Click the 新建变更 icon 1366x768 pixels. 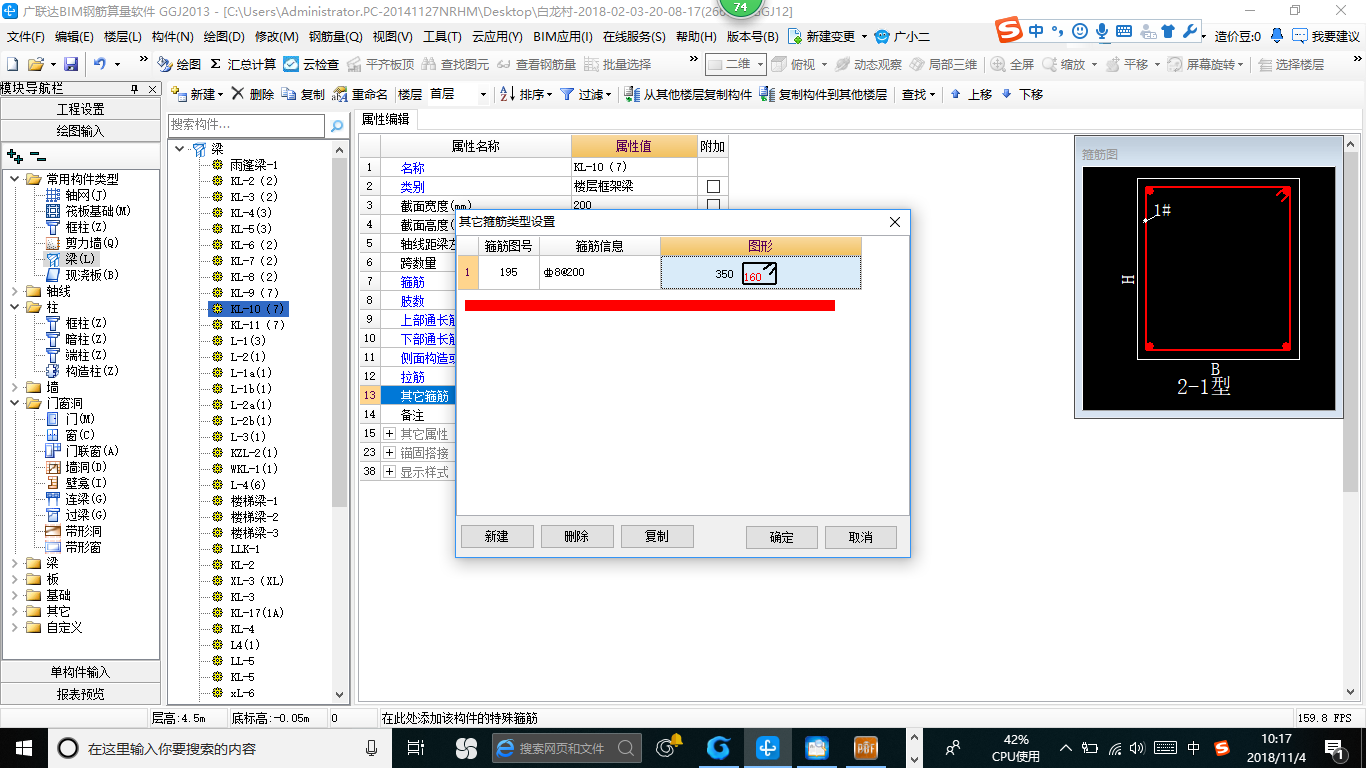821,36
